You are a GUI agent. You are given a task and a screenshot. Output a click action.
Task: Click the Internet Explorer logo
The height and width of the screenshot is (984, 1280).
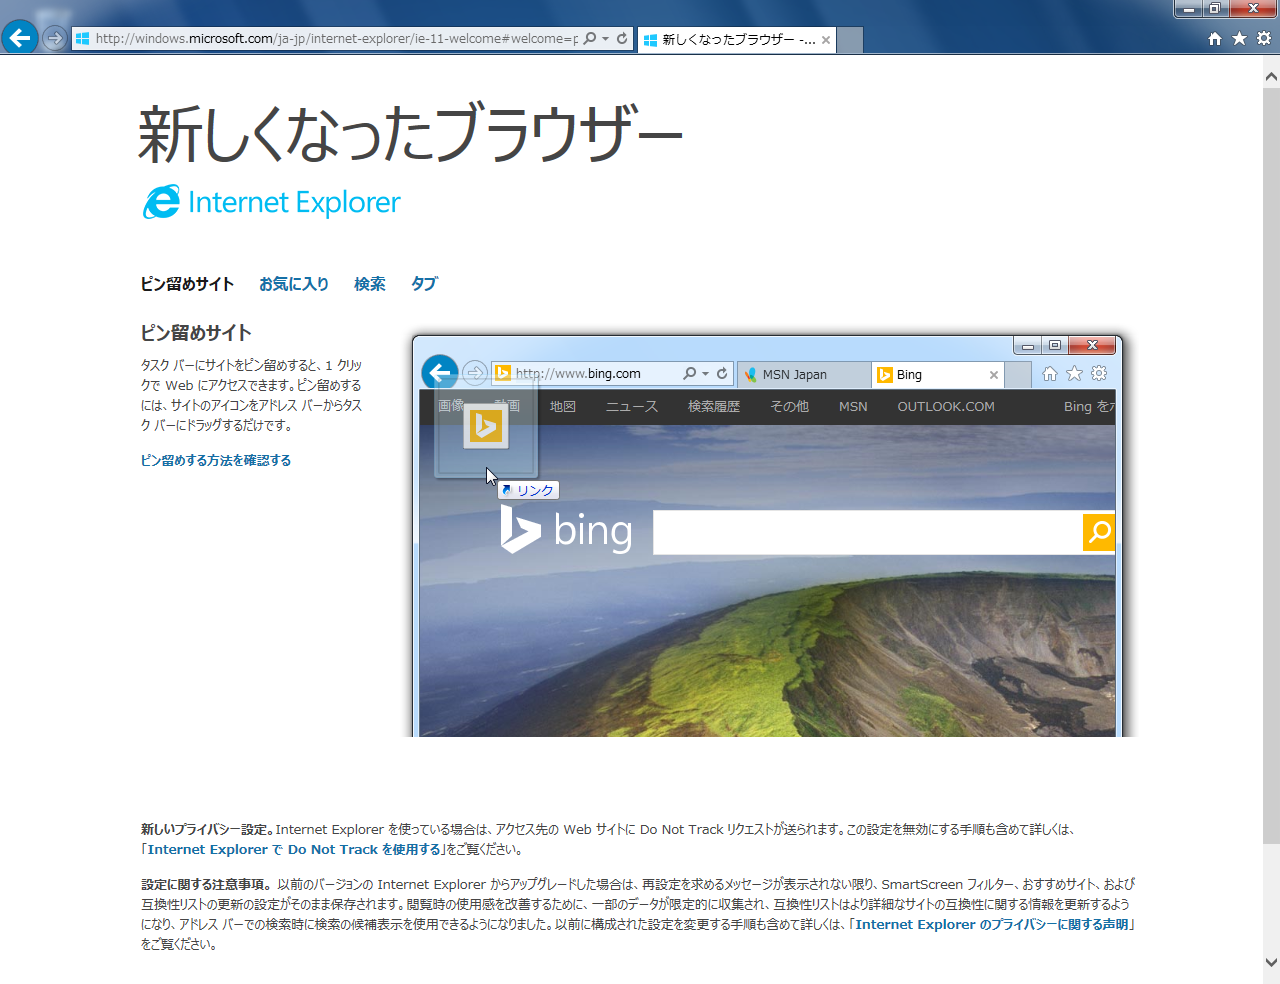[x=271, y=202]
